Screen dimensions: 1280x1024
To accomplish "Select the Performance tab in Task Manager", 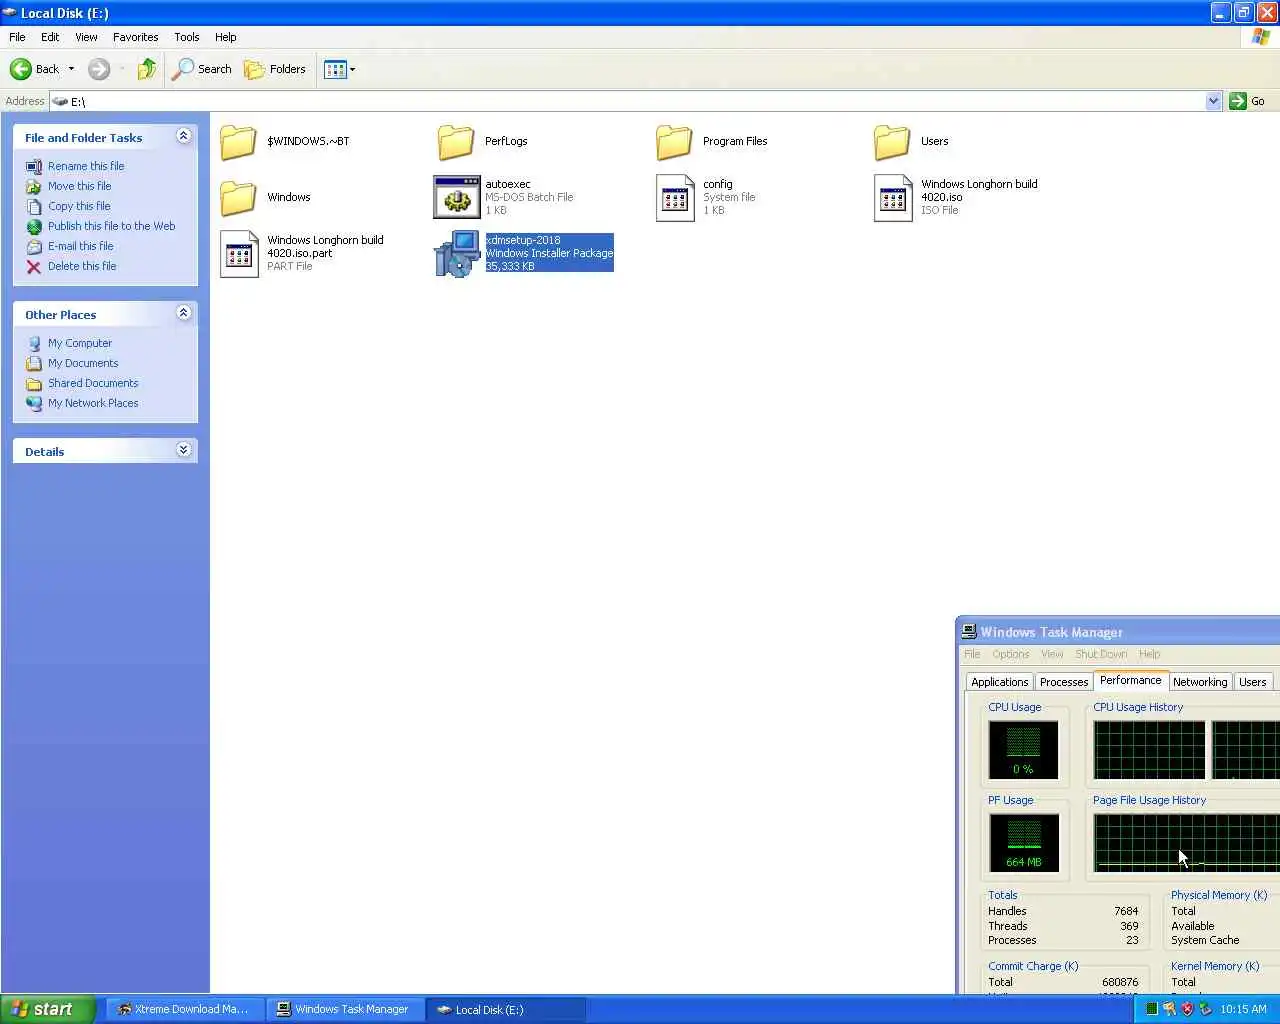I will coord(1130,680).
